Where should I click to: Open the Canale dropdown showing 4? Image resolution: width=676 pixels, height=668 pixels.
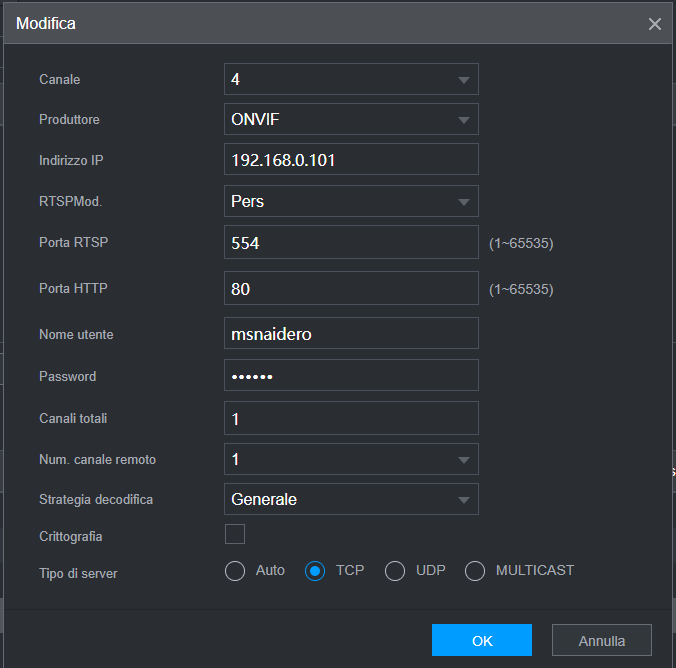point(351,79)
